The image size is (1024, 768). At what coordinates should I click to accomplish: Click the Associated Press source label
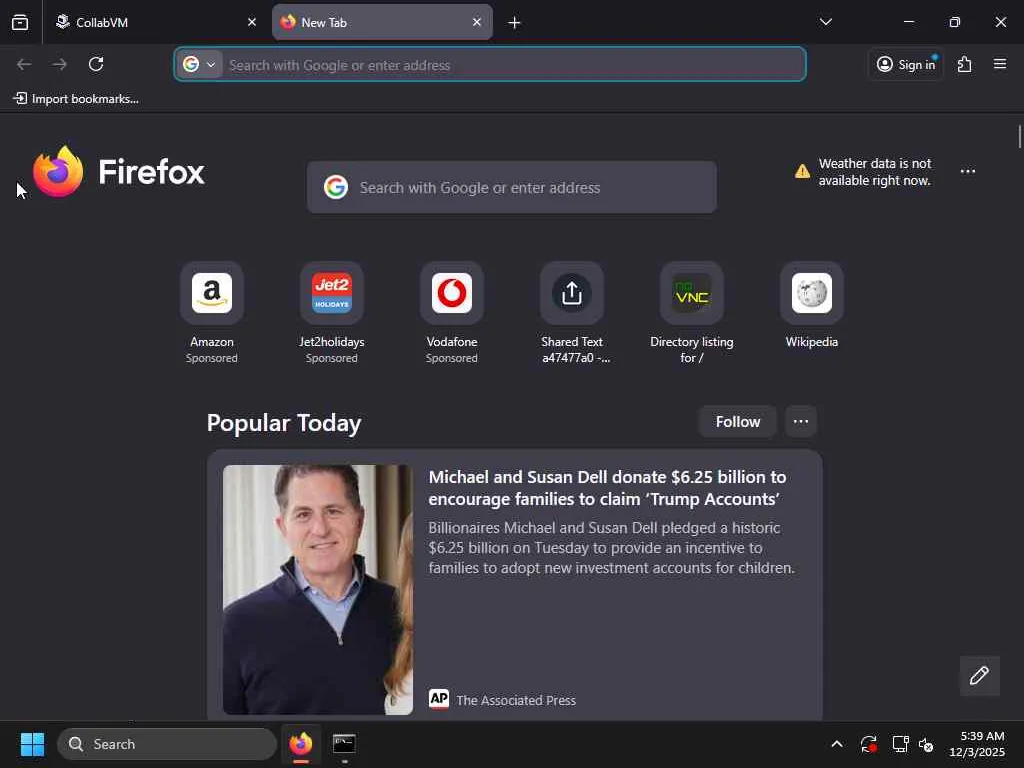(516, 700)
